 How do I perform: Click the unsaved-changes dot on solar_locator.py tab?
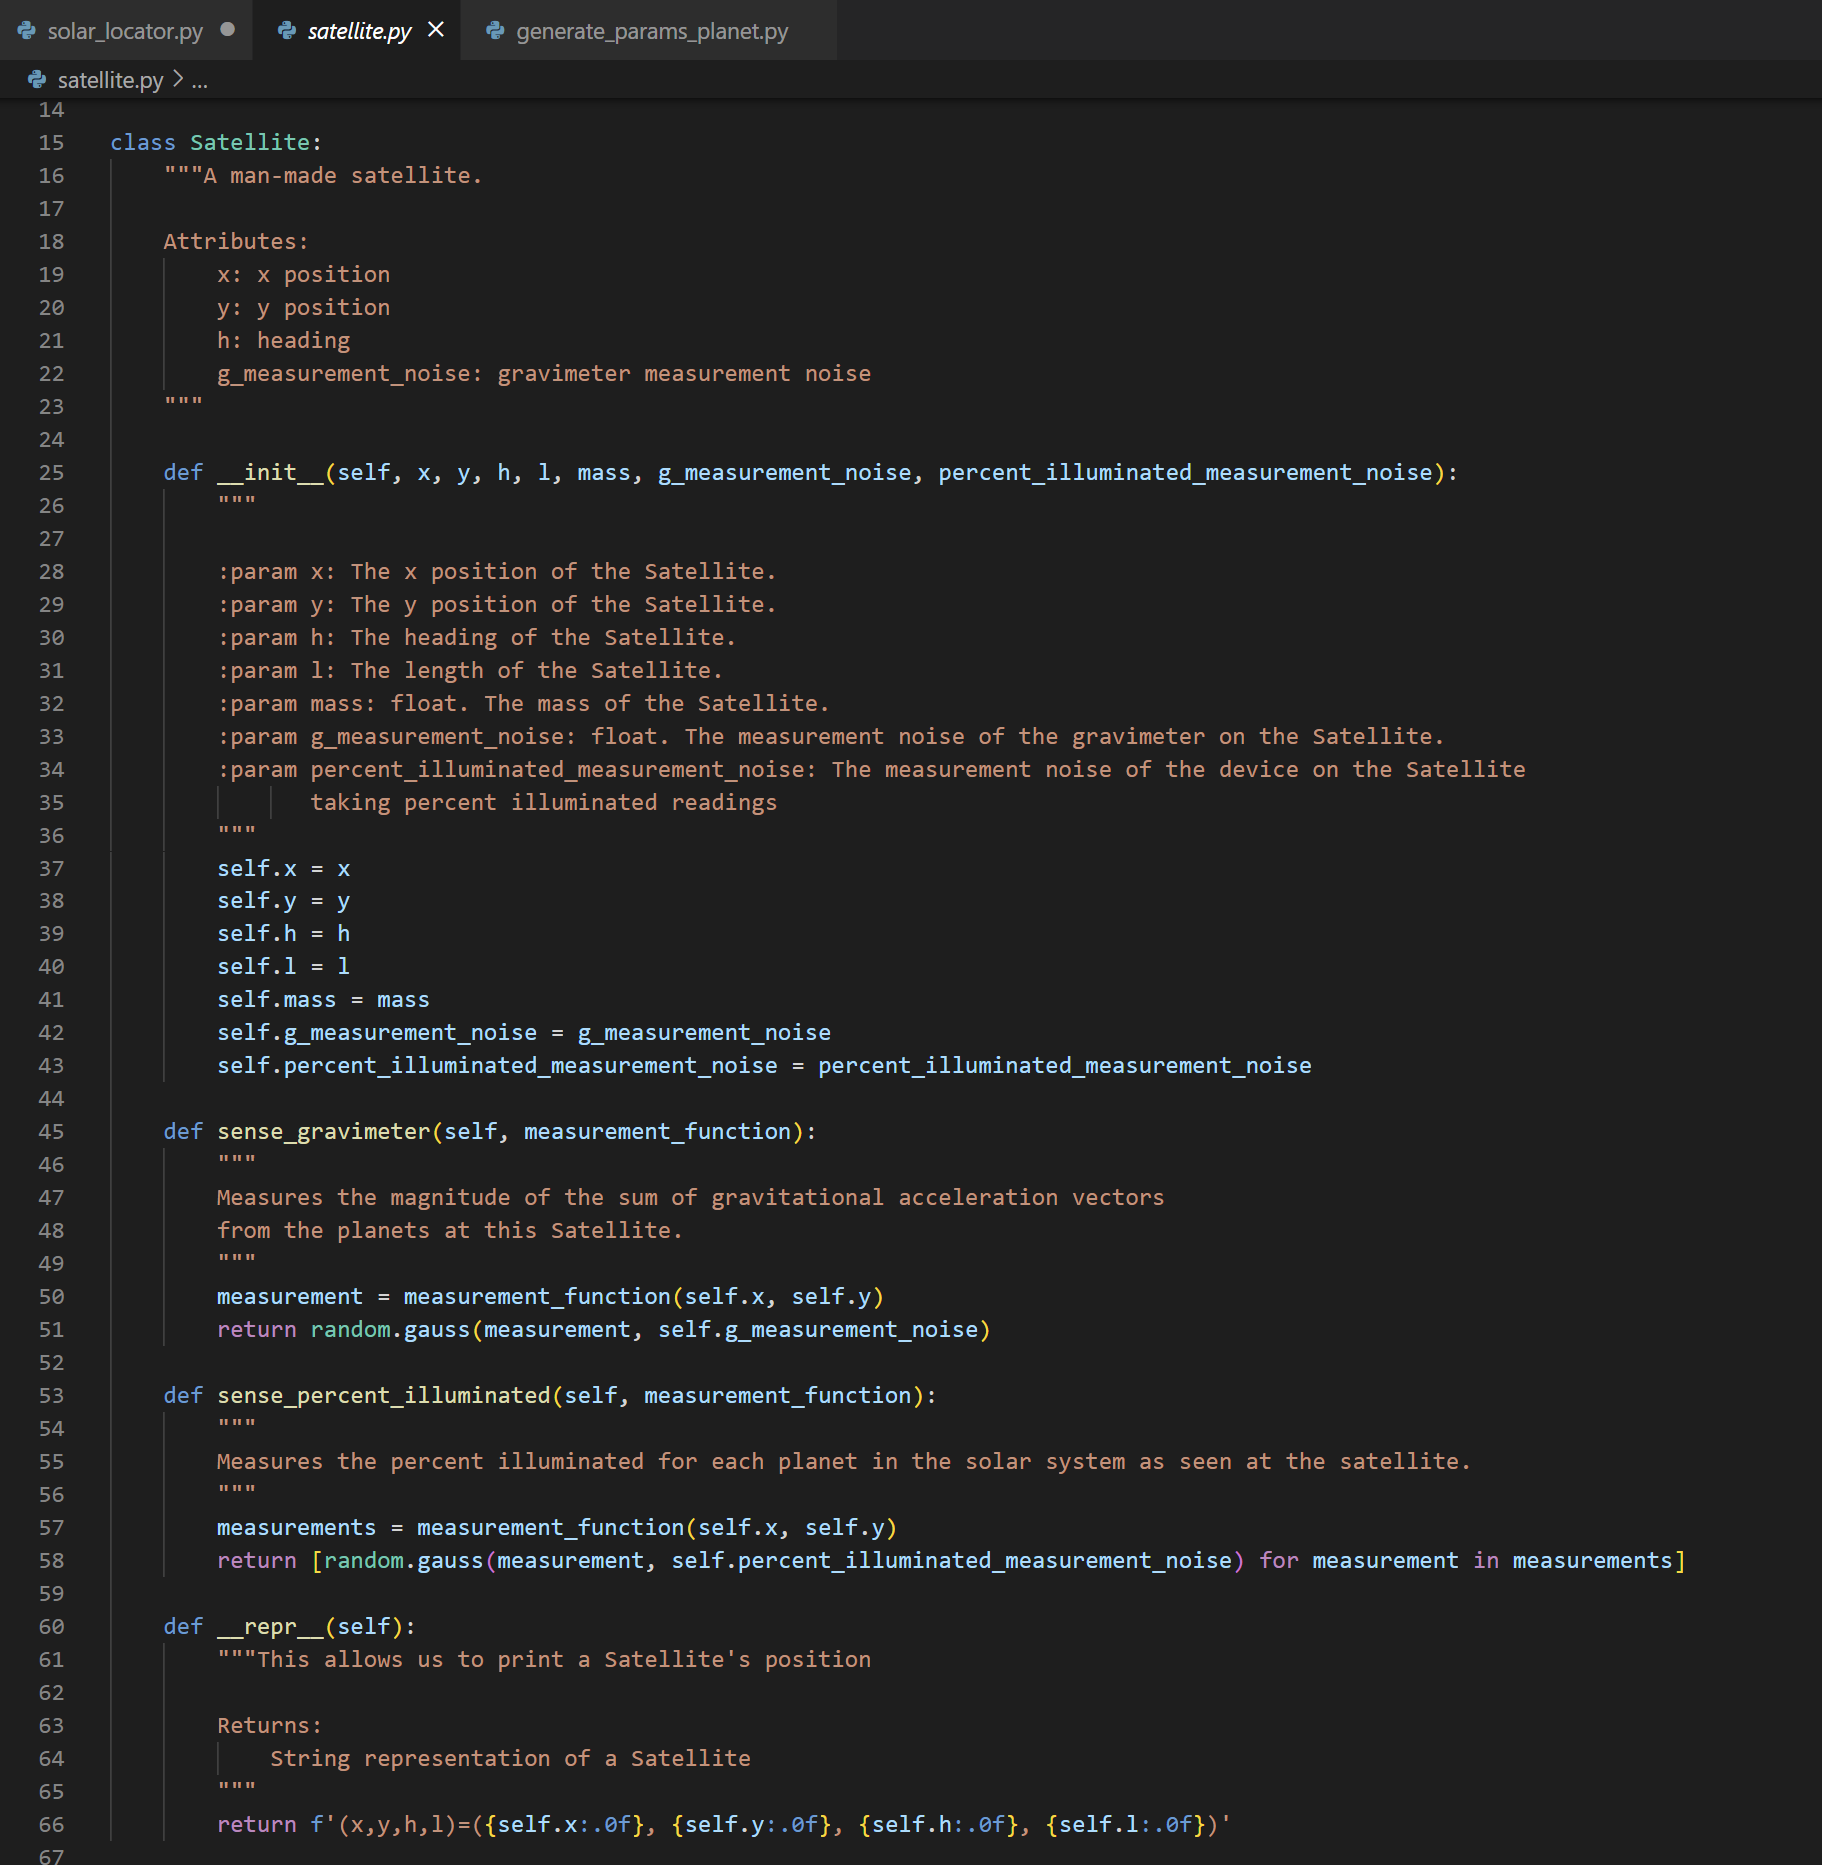pos(228,30)
